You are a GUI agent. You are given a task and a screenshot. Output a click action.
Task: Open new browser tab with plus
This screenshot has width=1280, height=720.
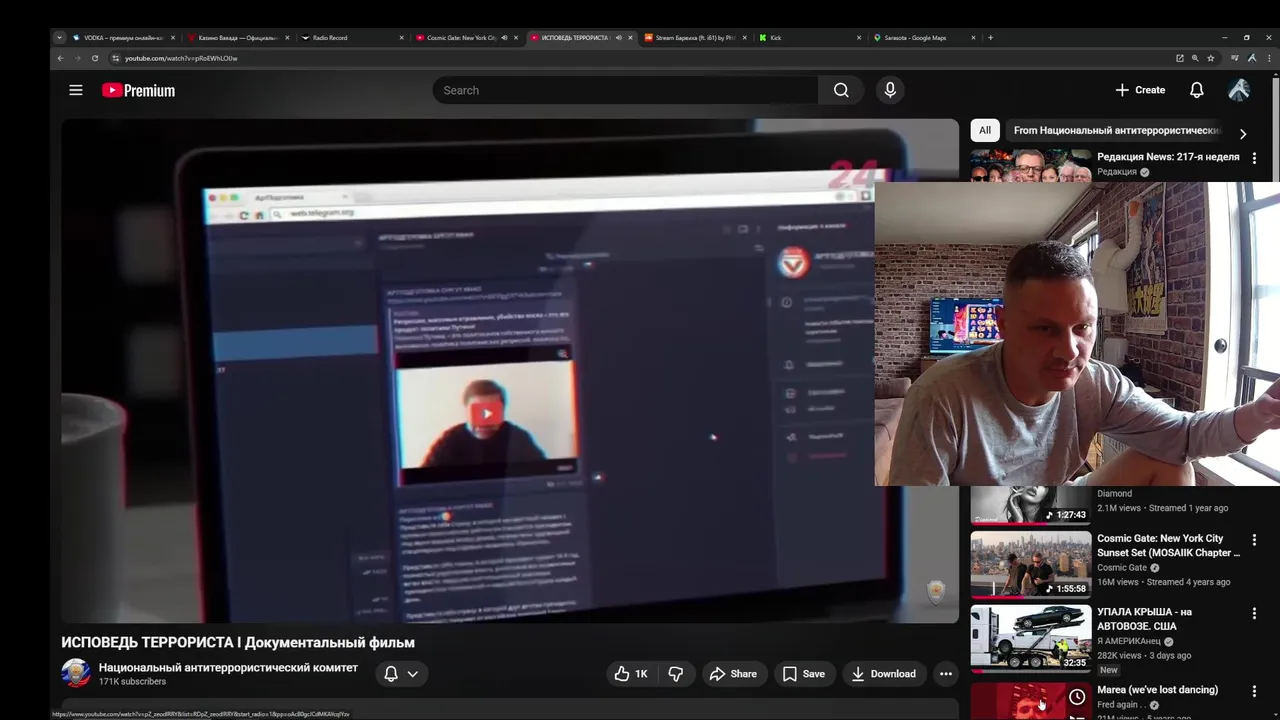[990, 38]
